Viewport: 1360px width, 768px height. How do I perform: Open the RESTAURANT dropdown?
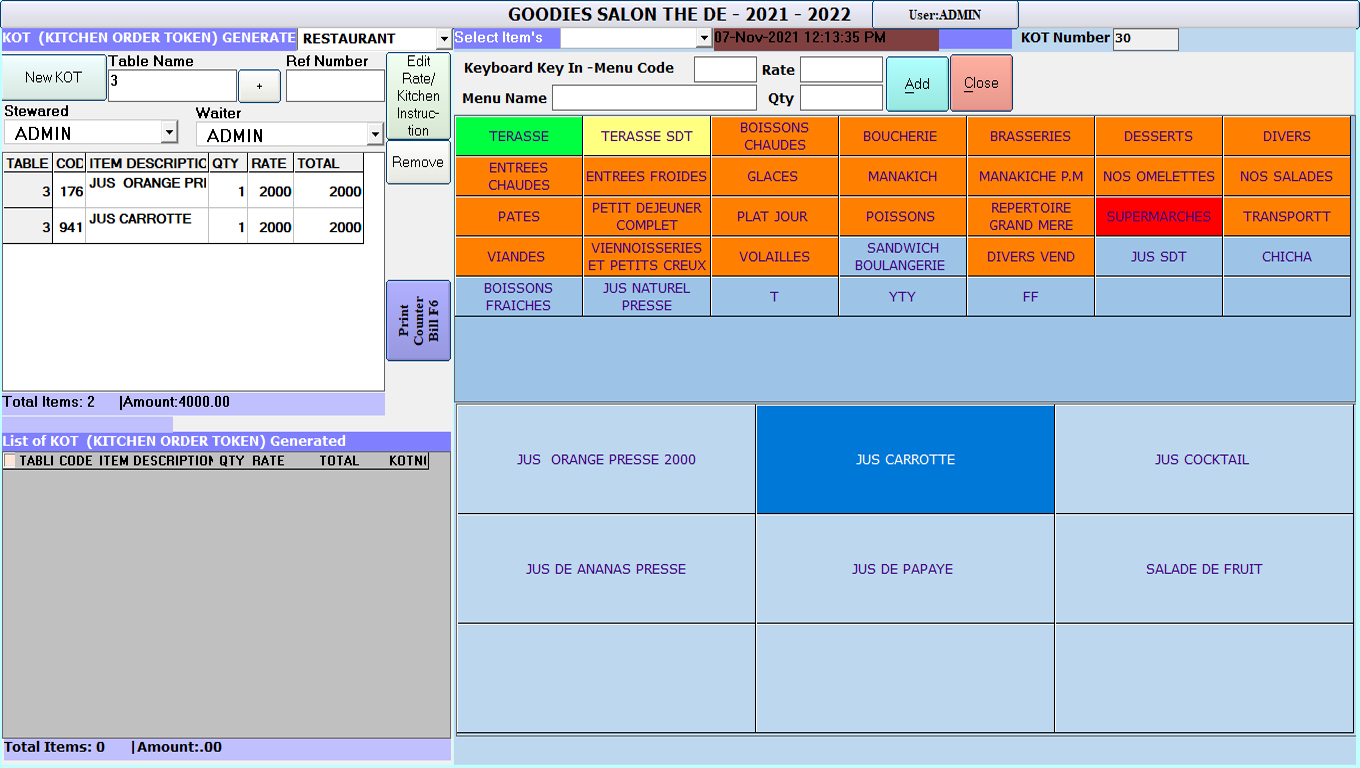pyautogui.click(x=444, y=39)
